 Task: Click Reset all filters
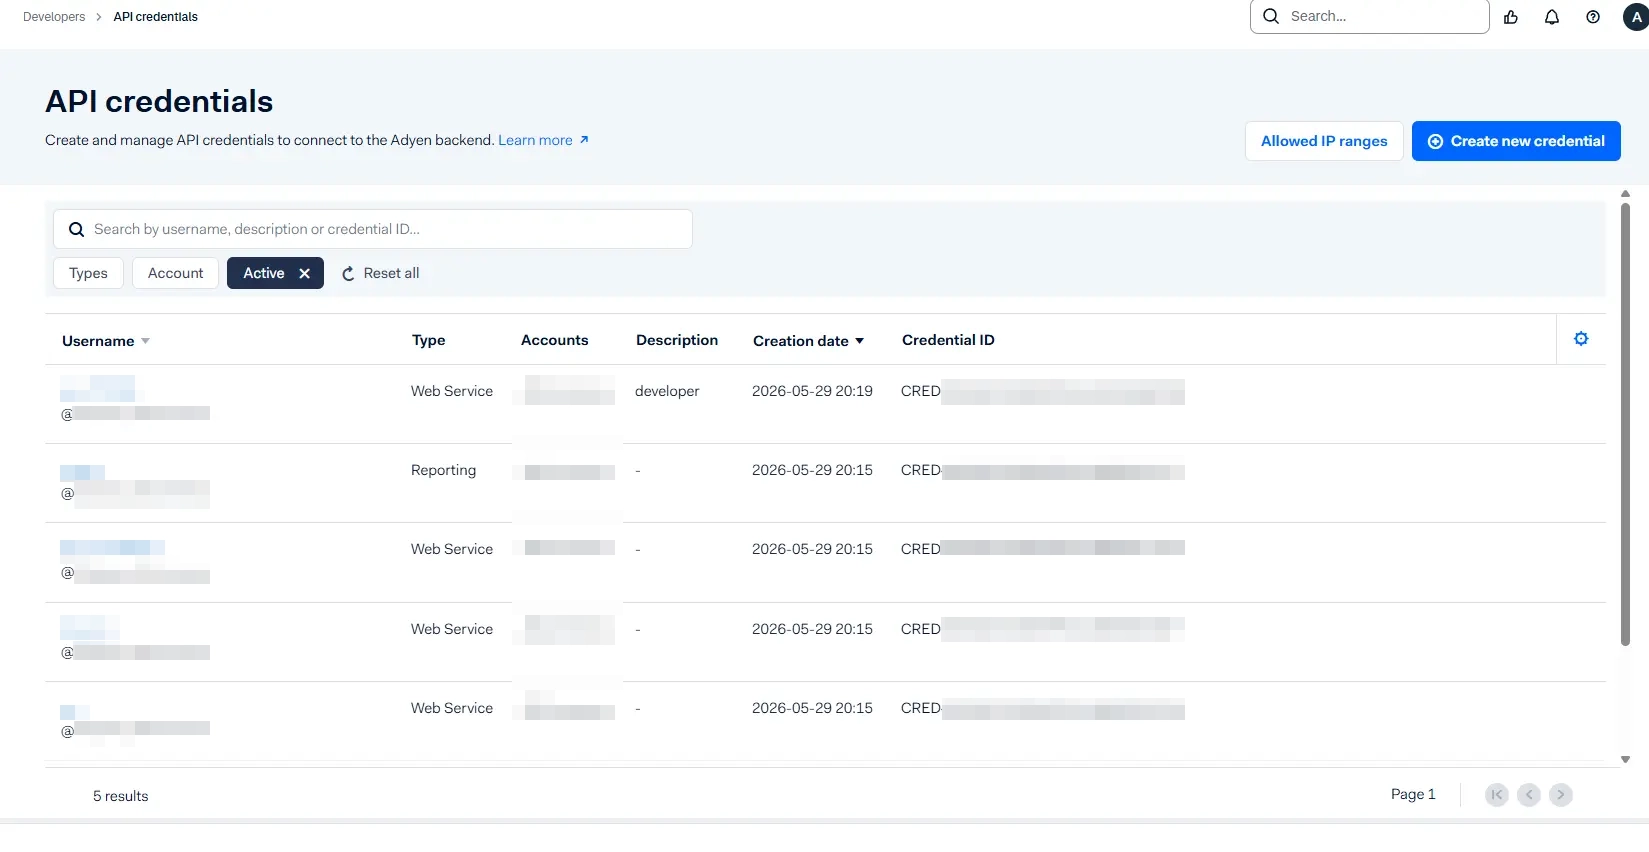coord(381,273)
